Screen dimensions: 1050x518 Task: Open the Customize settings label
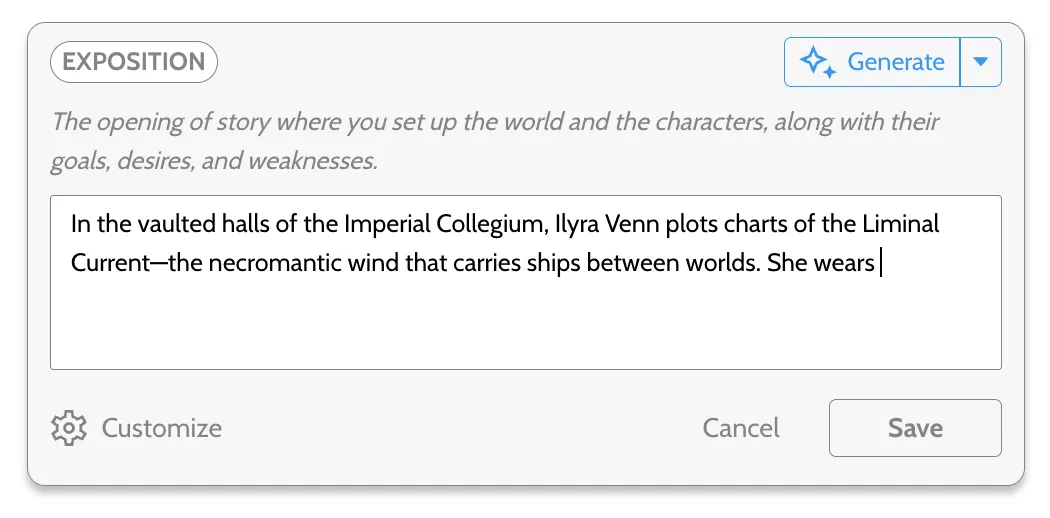[x=162, y=428]
